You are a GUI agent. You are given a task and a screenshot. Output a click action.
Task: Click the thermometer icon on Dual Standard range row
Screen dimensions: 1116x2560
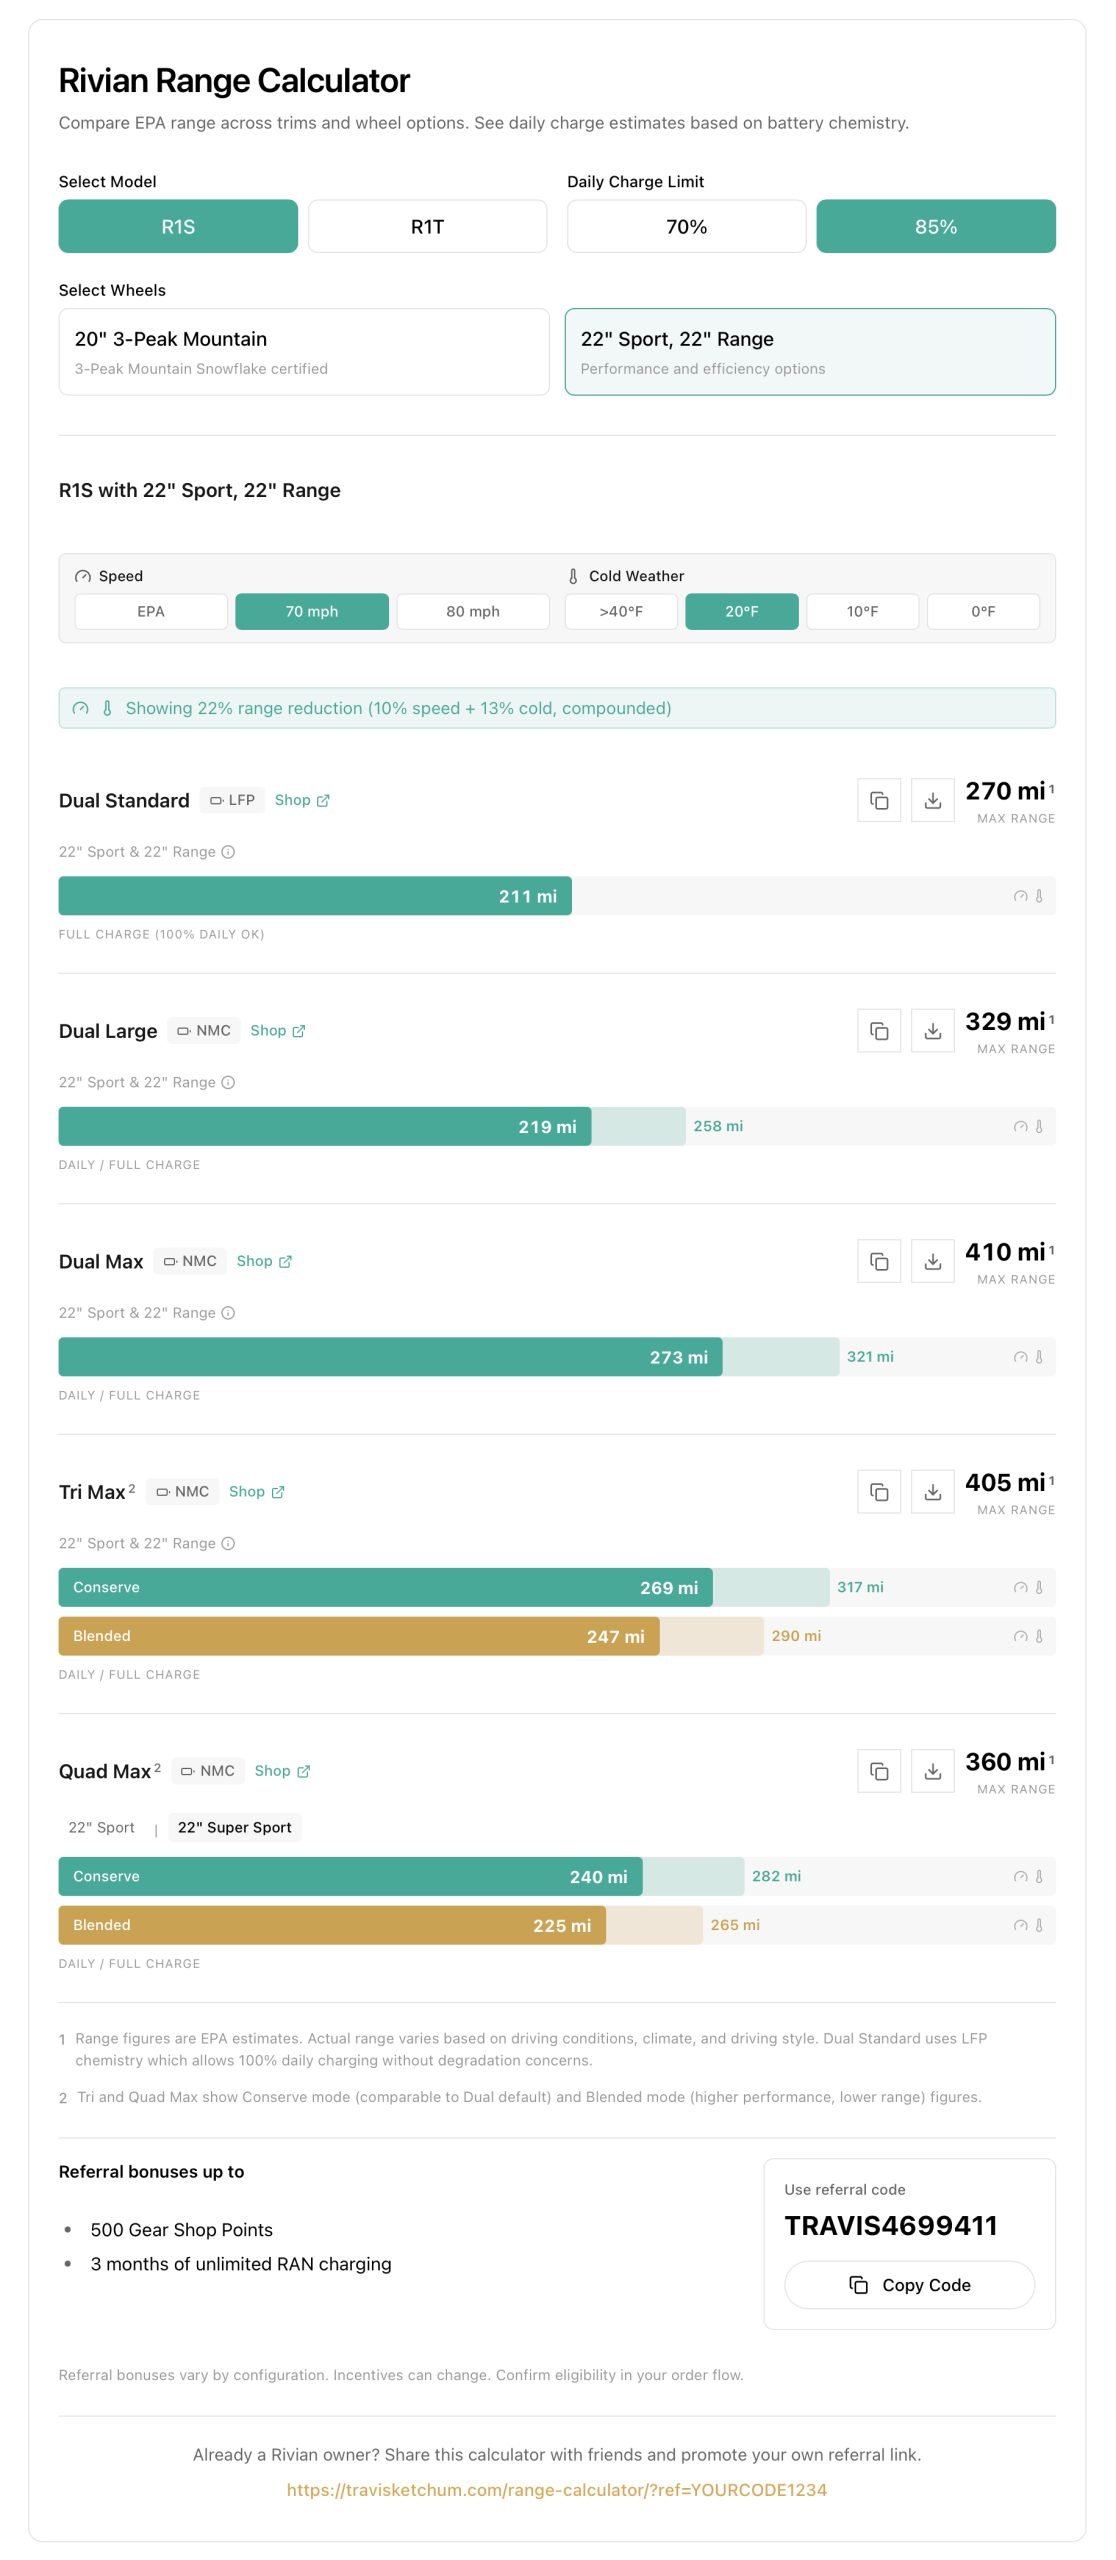pyautogui.click(x=1039, y=896)
